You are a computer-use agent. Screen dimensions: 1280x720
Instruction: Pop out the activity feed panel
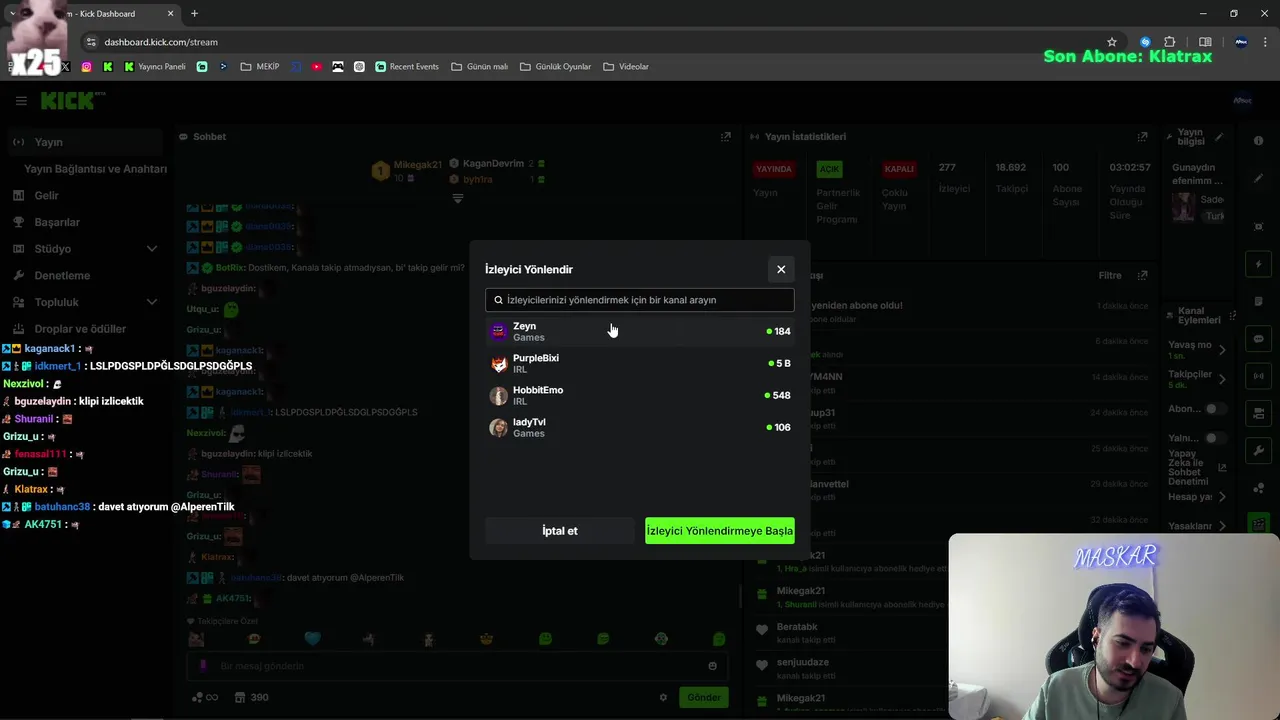pos(1142,275)
